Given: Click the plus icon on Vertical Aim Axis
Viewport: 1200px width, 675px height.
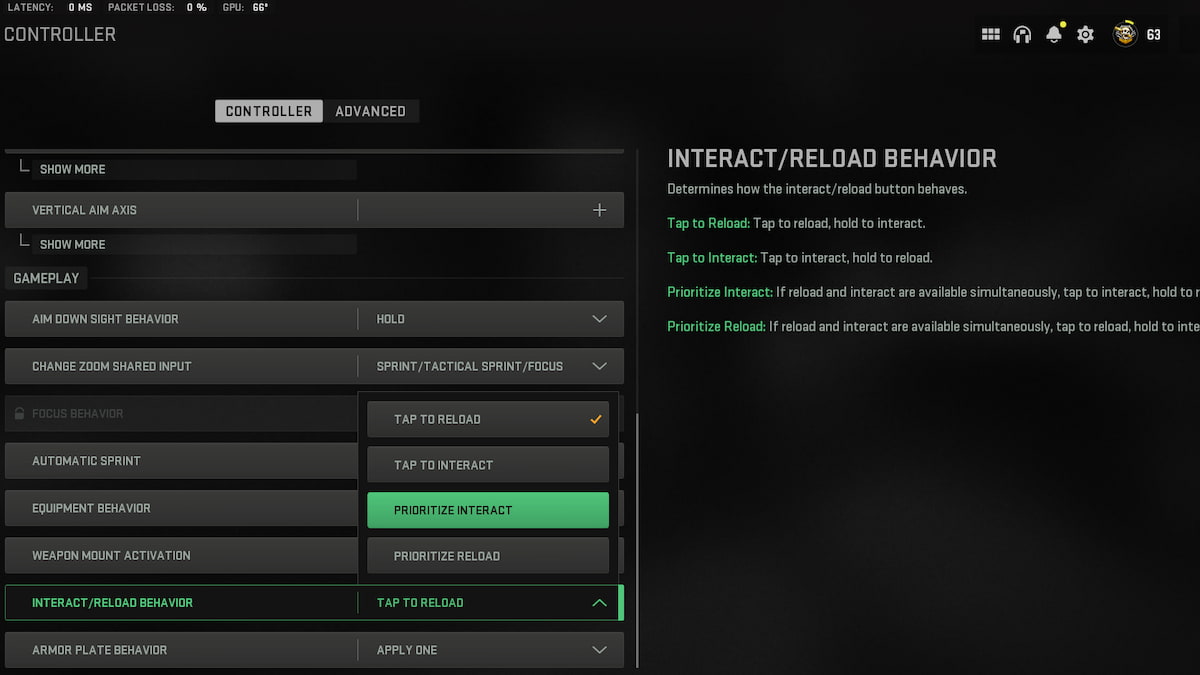Looking at the screenshot, I should coord(599,209).
